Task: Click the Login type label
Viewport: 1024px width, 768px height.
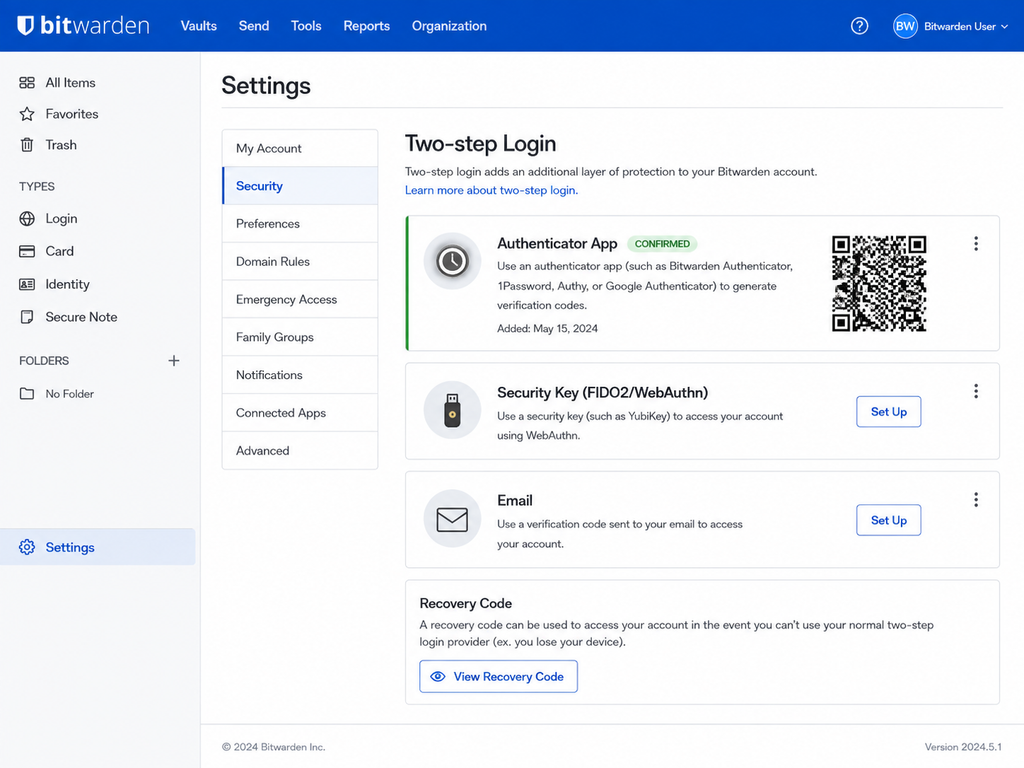Action: (x=61, y=219)
